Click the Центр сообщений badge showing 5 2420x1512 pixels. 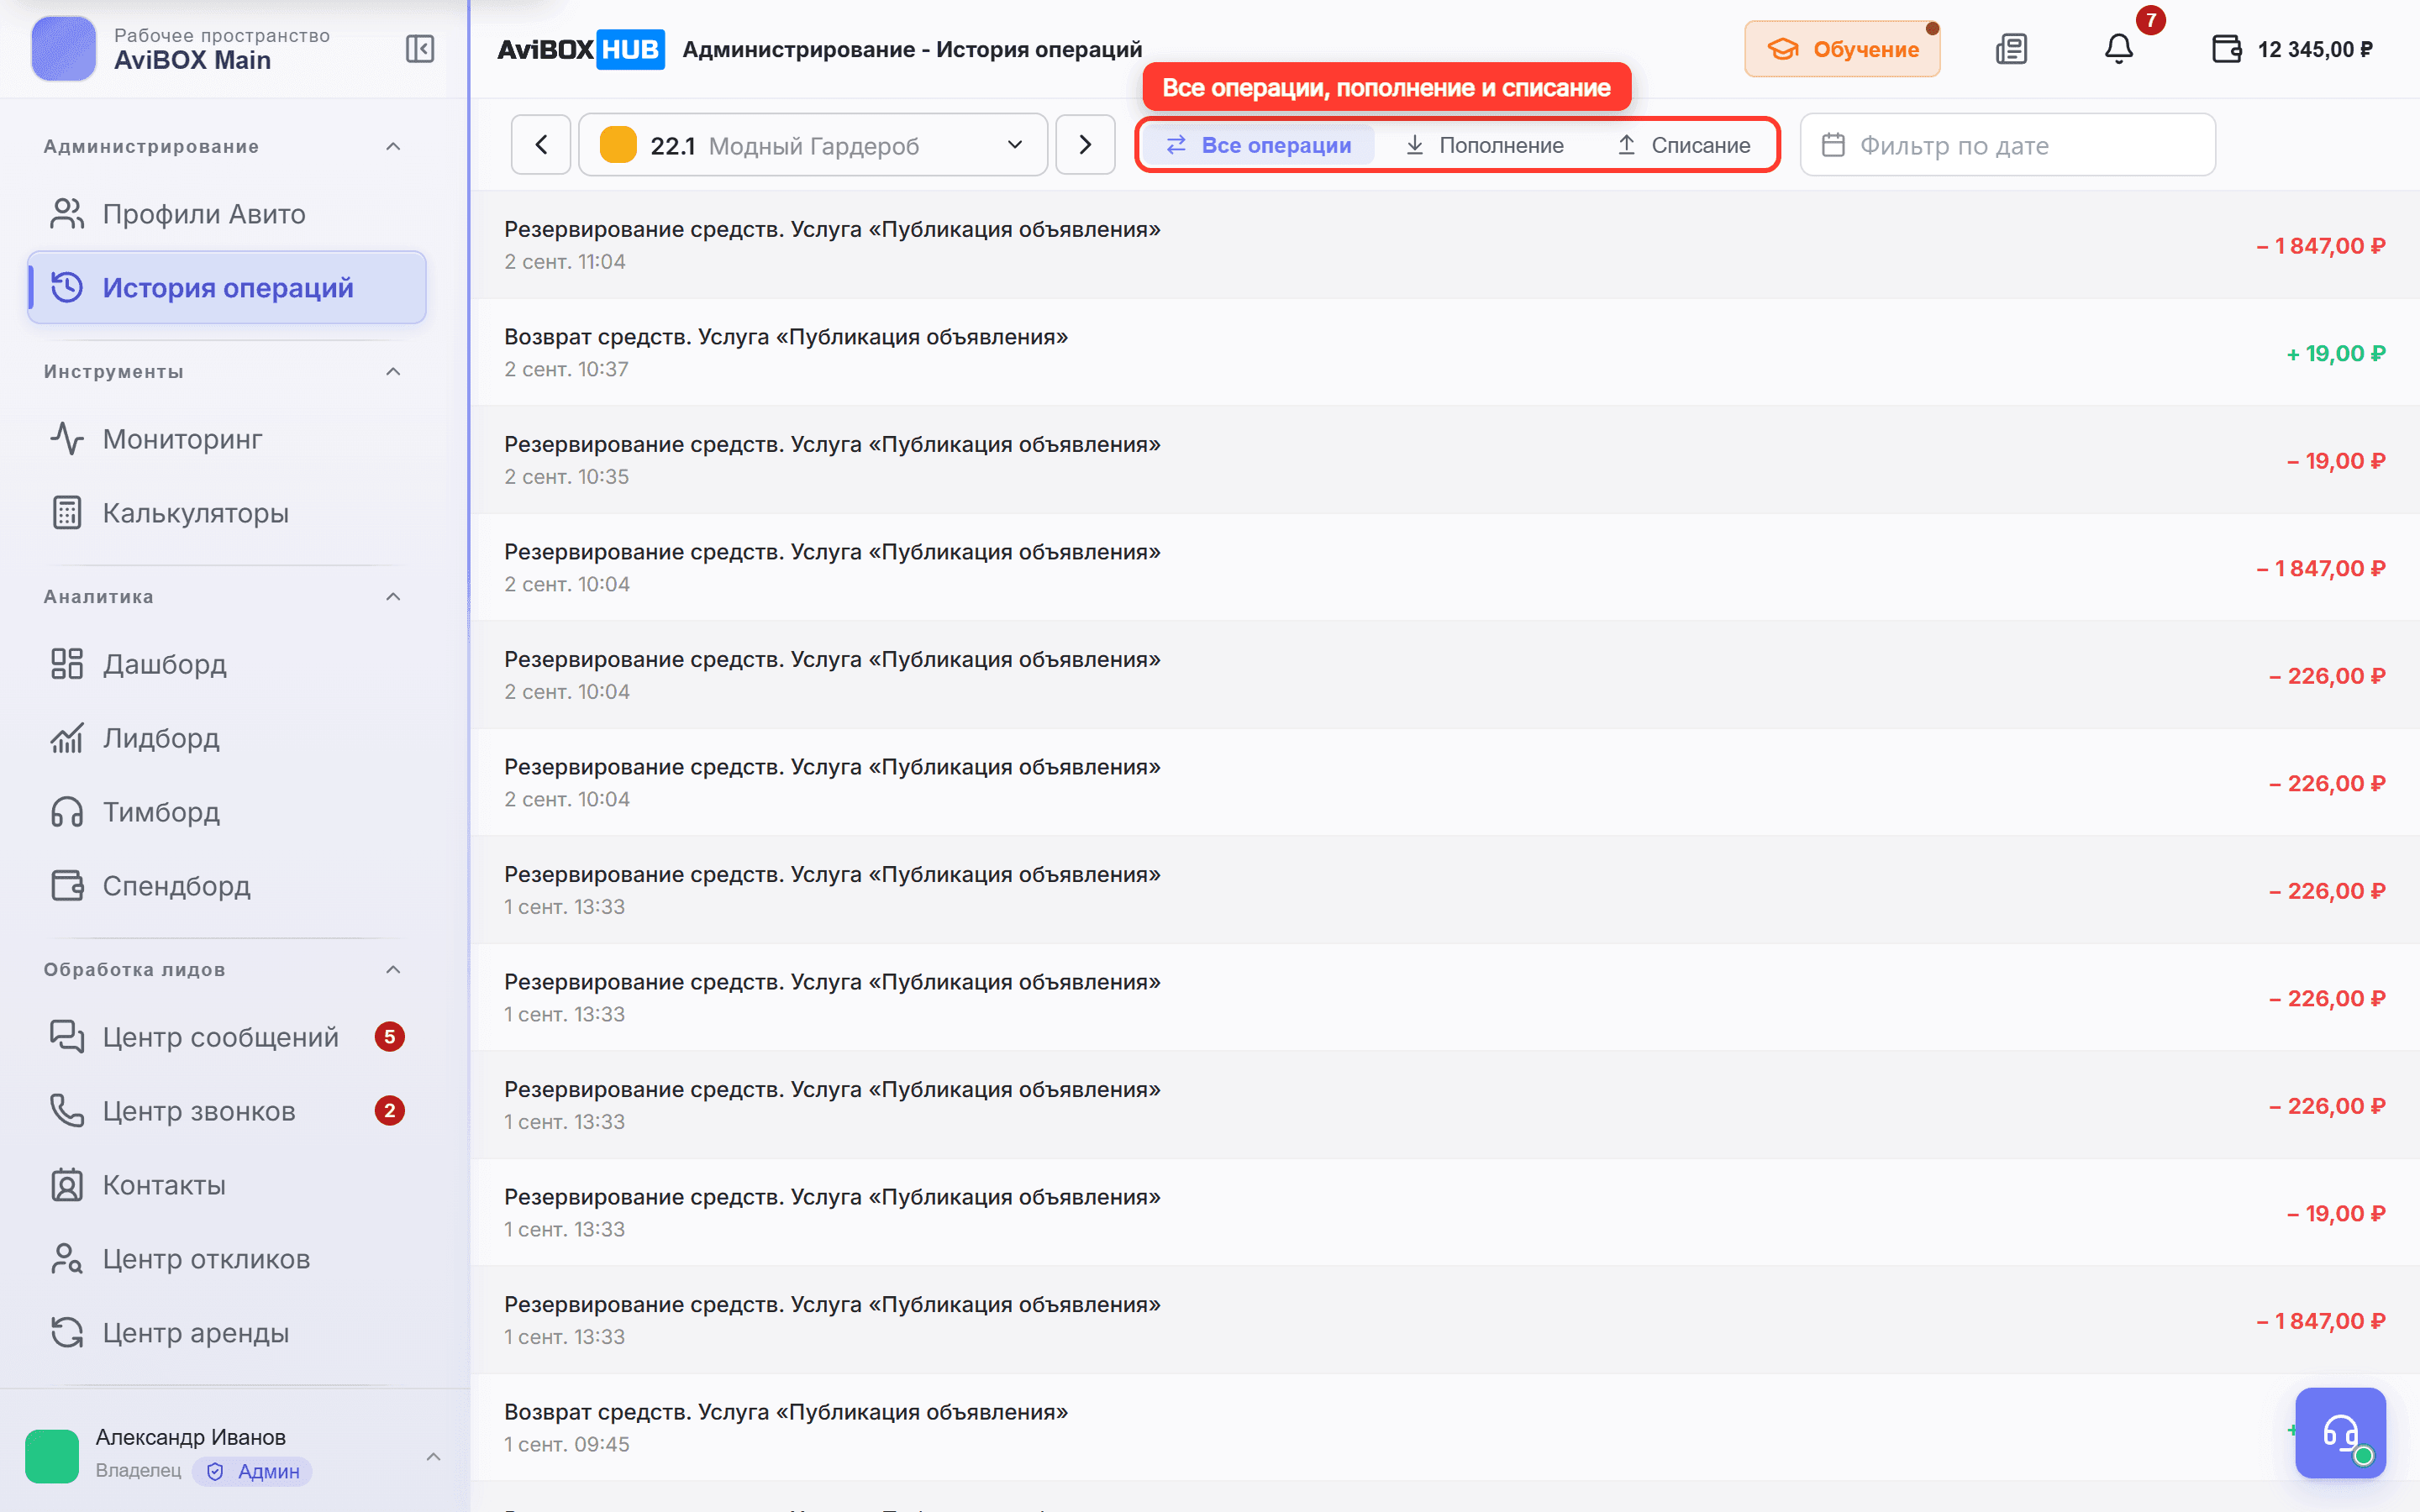390,1037
